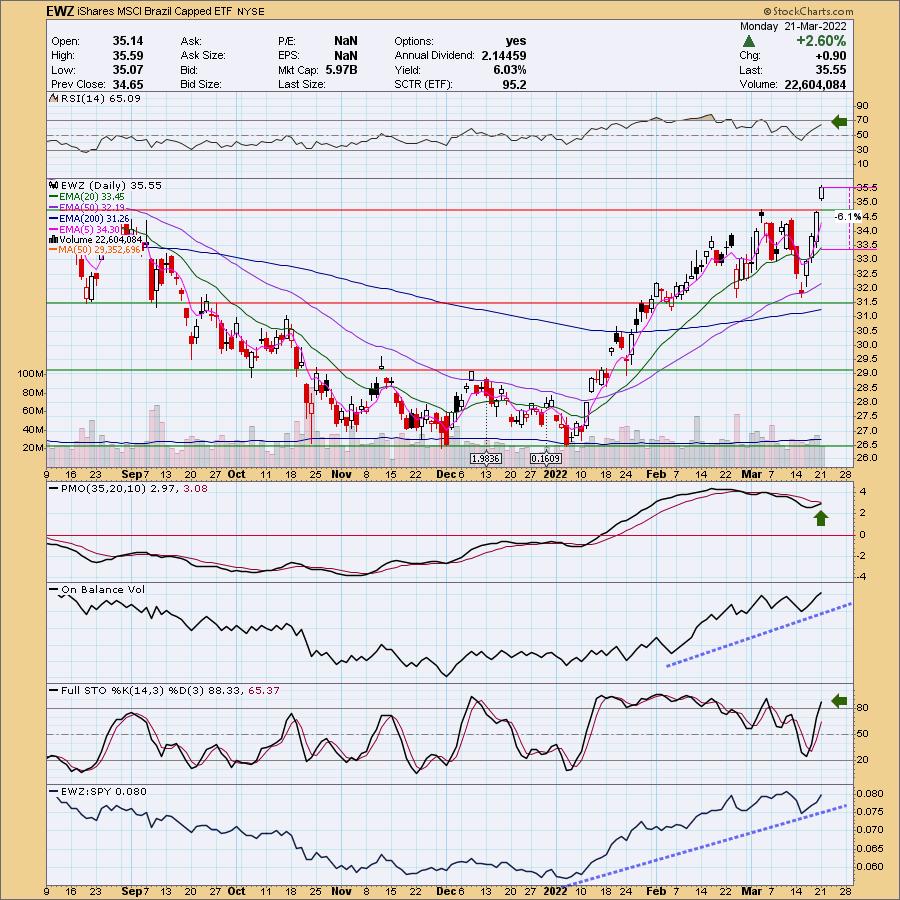Click the 100M volume axis label
Image resolution: width=900 pixels, height=900 pixels.
30,374
